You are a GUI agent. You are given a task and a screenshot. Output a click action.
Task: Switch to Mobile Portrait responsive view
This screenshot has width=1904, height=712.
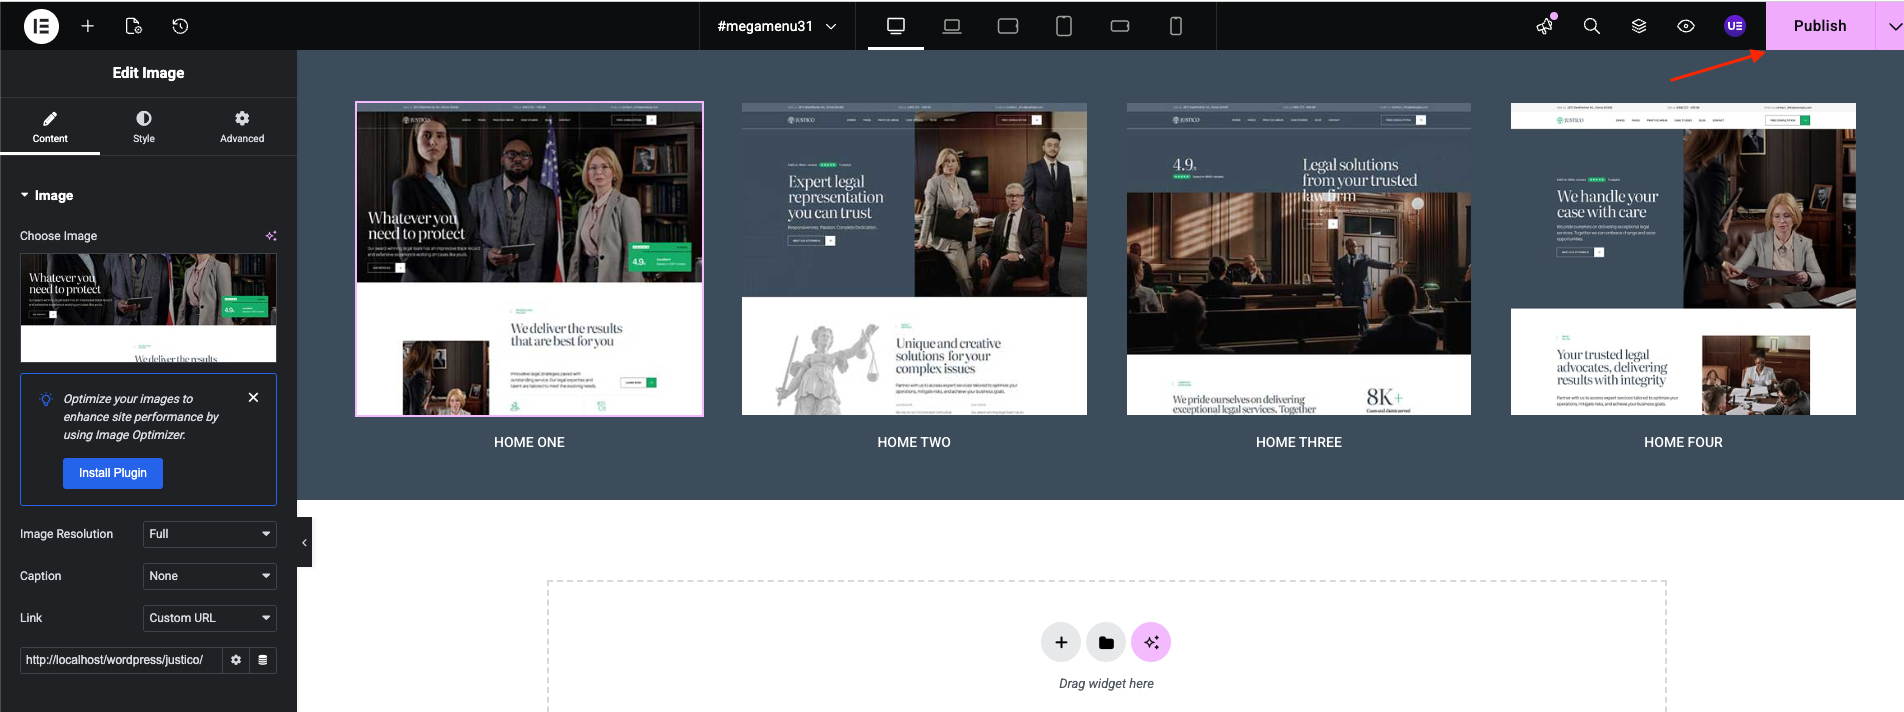click(x=1176, y=26)
